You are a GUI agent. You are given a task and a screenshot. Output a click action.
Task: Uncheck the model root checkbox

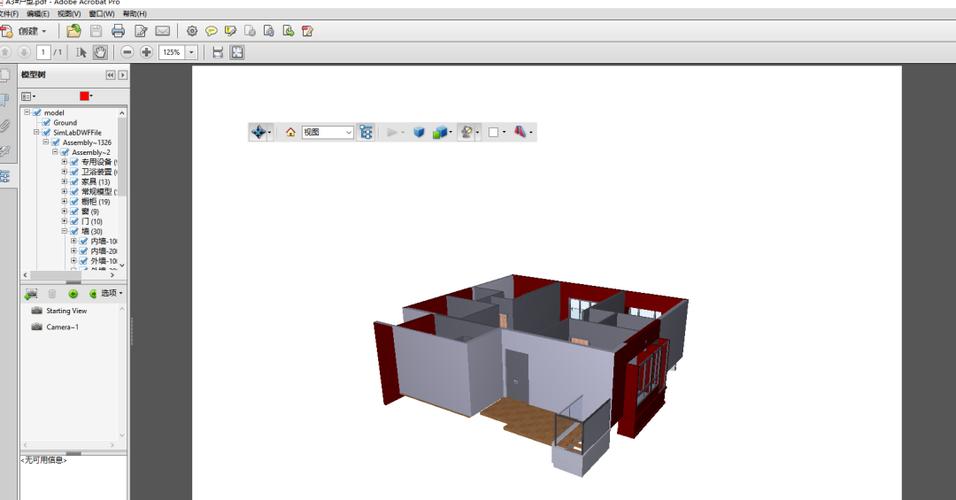(x=37, y=113)
